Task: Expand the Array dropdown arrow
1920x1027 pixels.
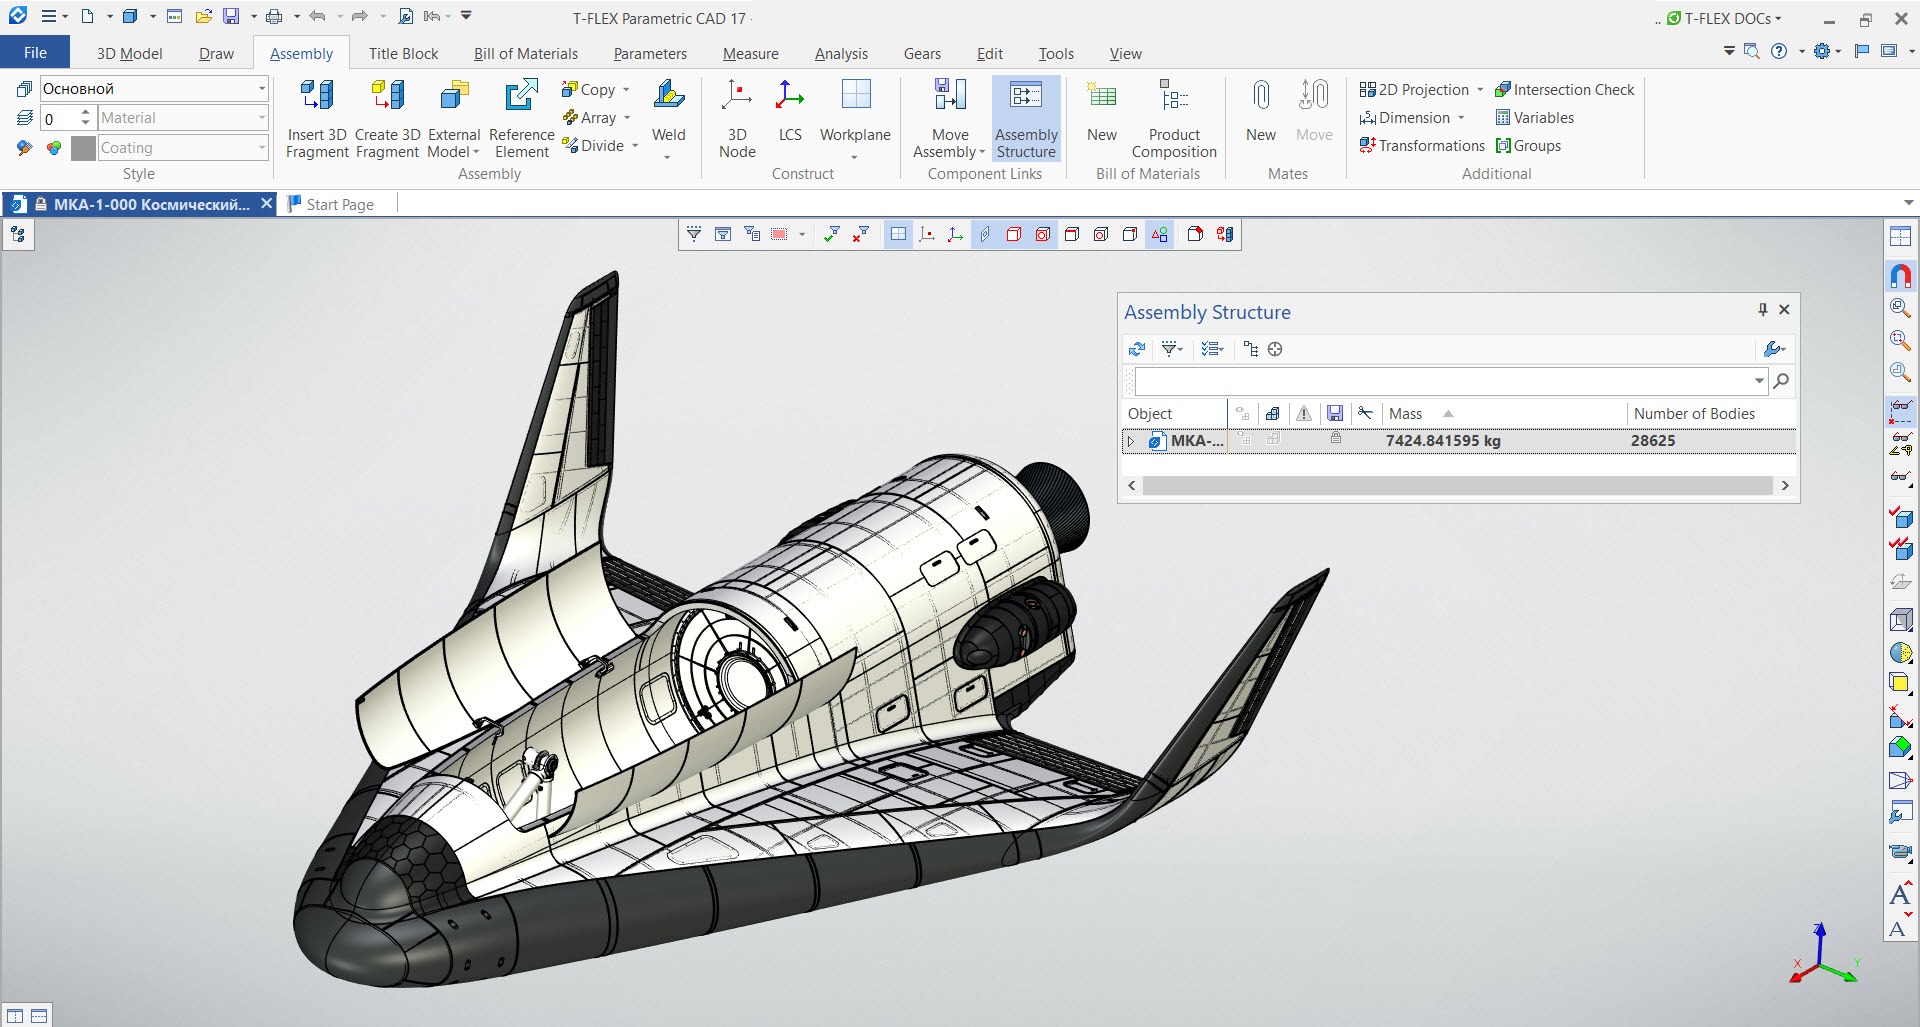Action: (x=627, y=118)
